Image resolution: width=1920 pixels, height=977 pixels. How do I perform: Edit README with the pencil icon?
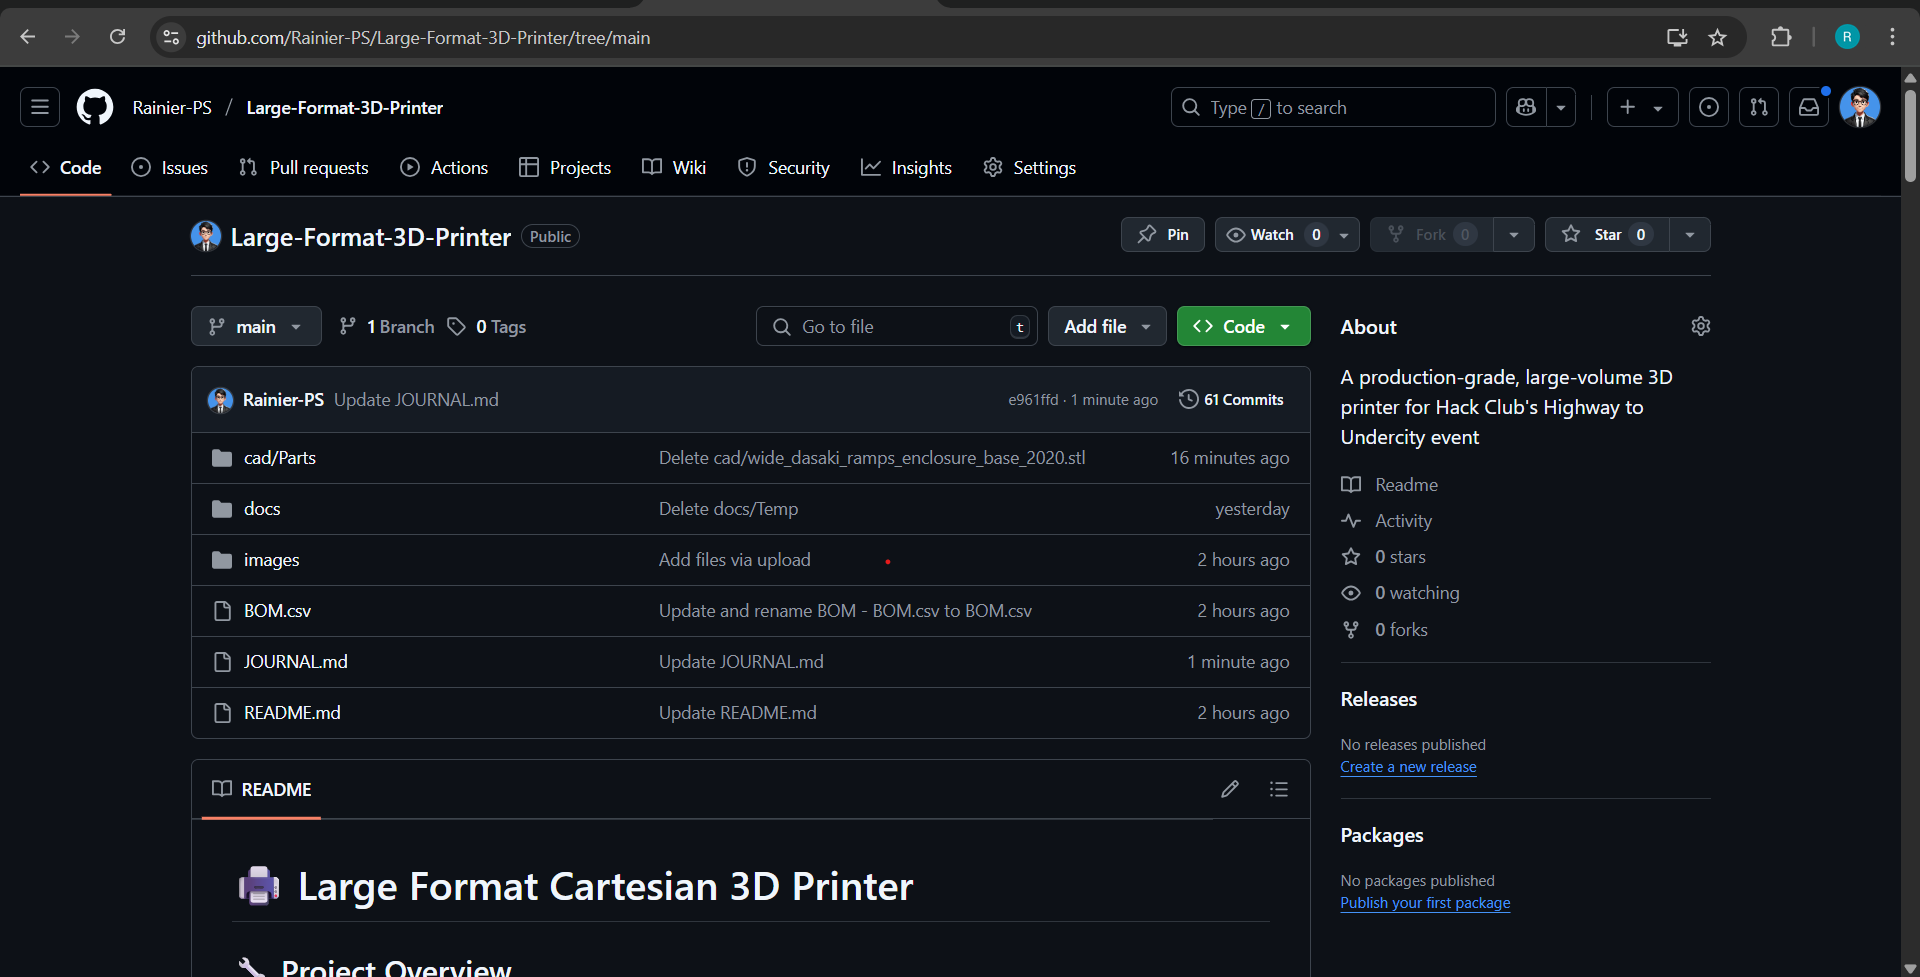(1230, 789)
